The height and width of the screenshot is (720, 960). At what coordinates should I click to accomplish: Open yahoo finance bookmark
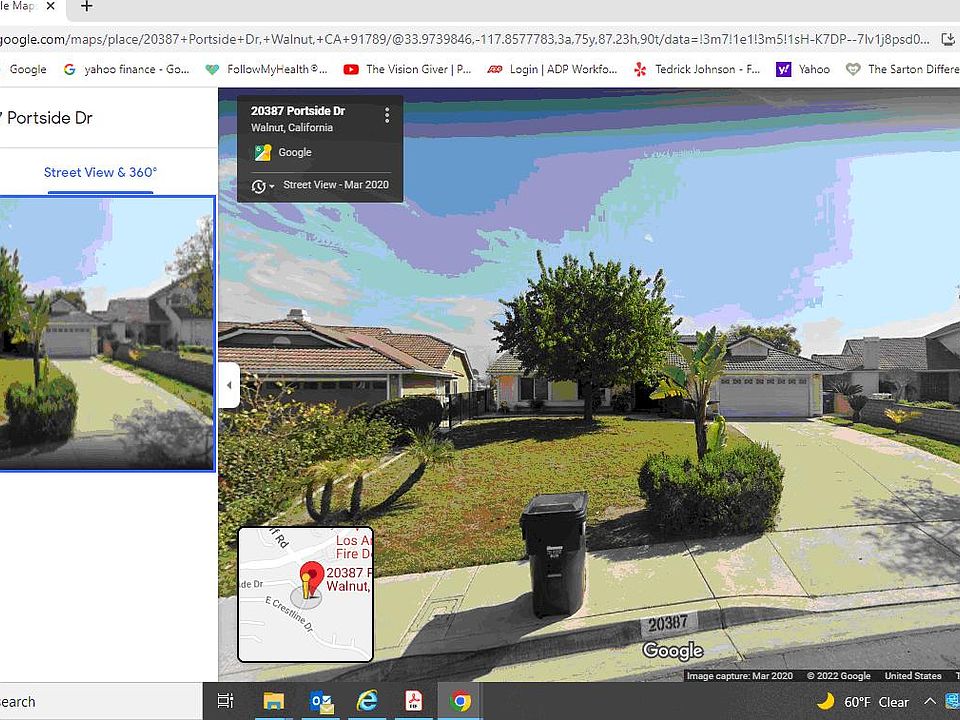click(x=126, y=69)
